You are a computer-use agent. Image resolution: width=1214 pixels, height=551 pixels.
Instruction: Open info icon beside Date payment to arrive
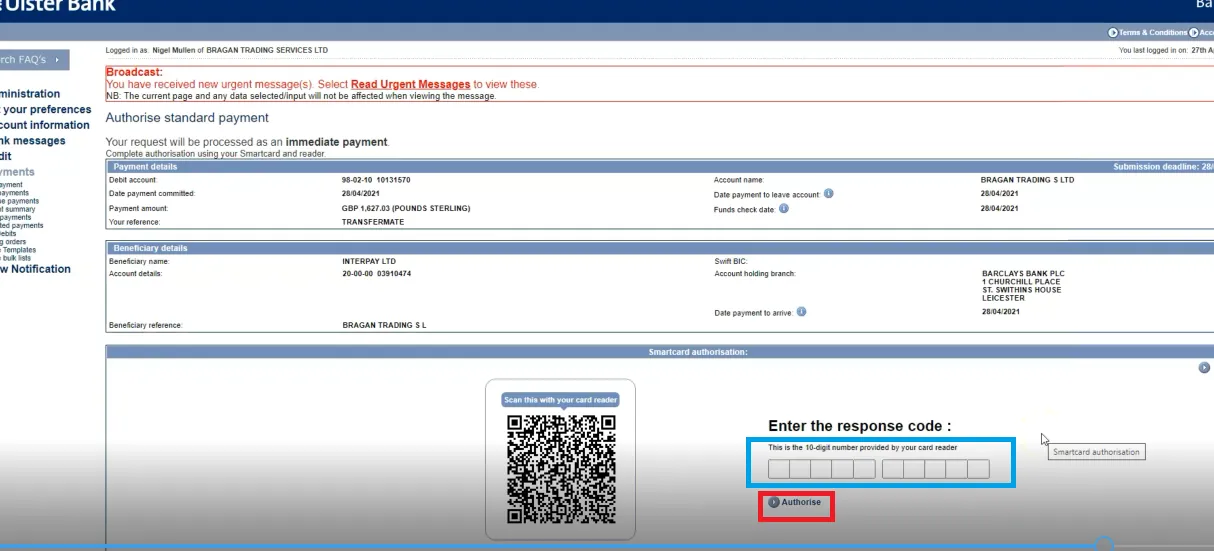(x=802, y=312)
